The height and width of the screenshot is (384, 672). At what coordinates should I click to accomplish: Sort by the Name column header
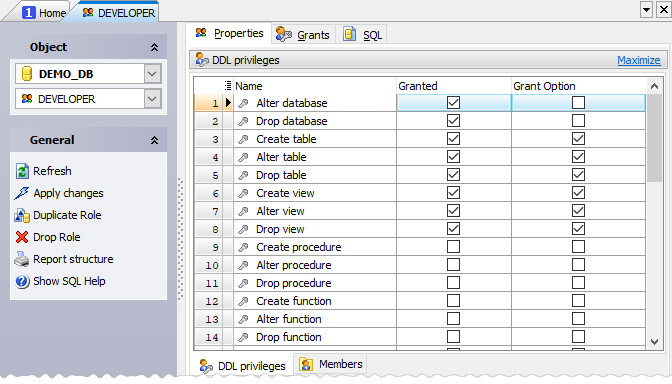click(315, 86)
